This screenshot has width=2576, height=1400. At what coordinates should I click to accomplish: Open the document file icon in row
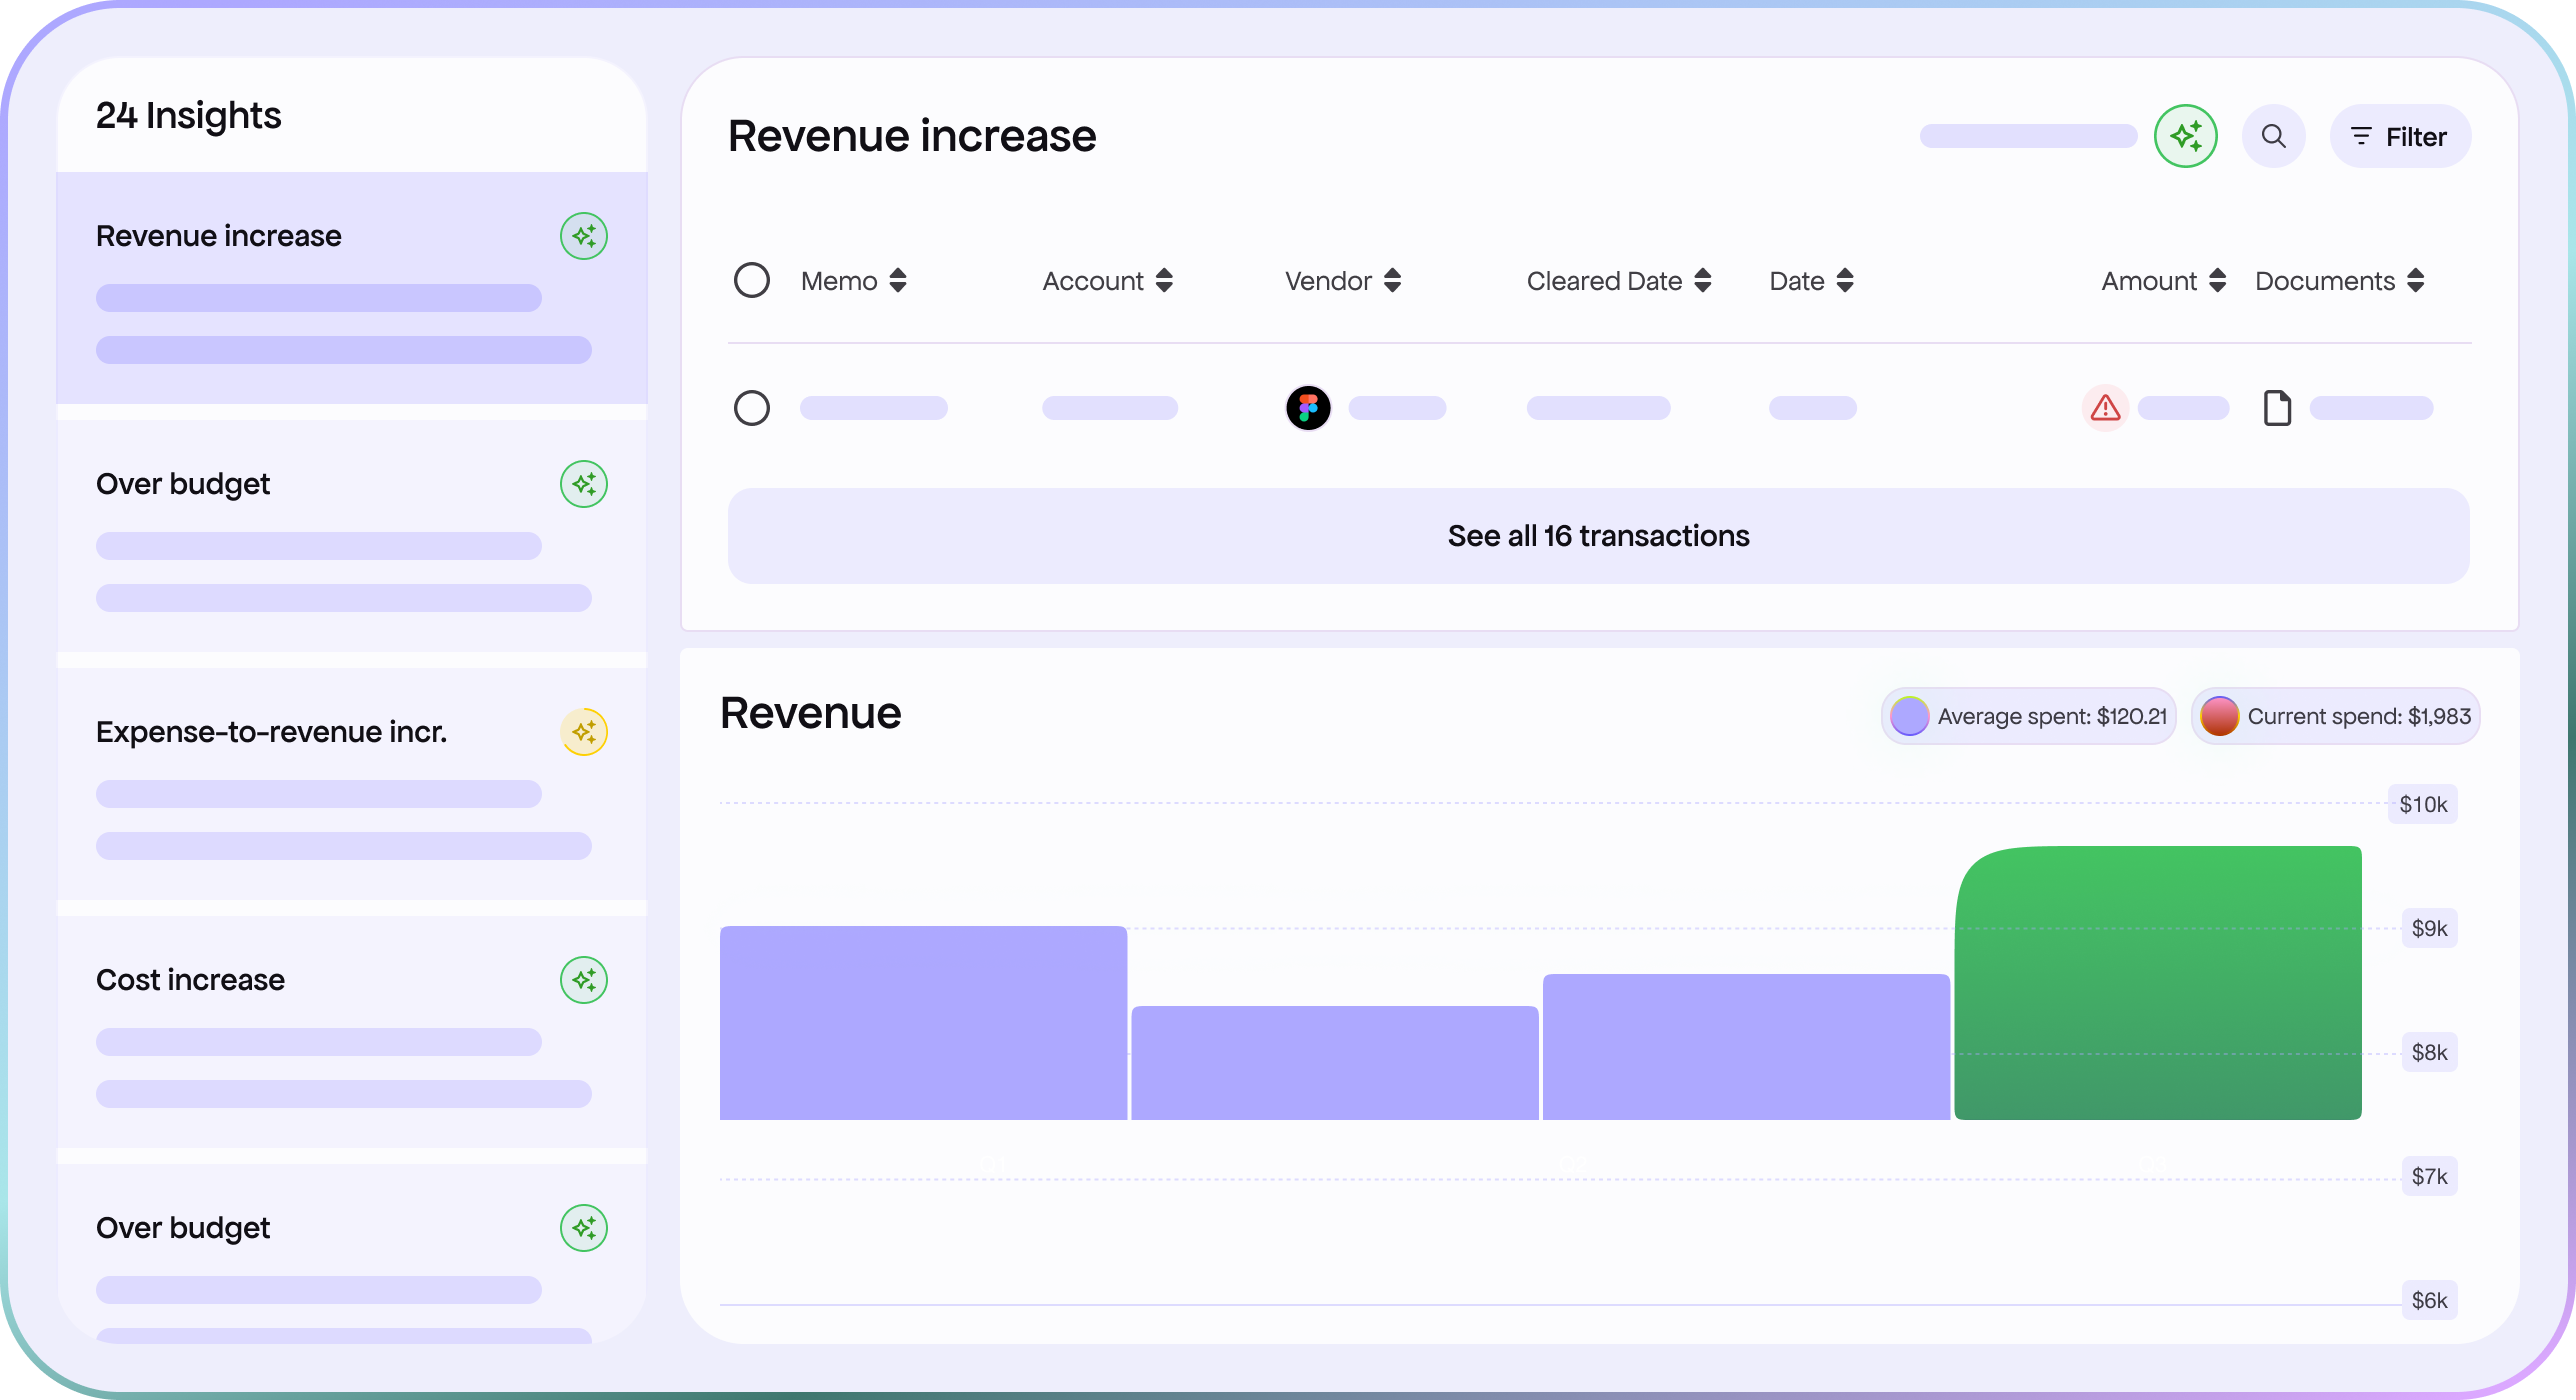pos(2277,408)
